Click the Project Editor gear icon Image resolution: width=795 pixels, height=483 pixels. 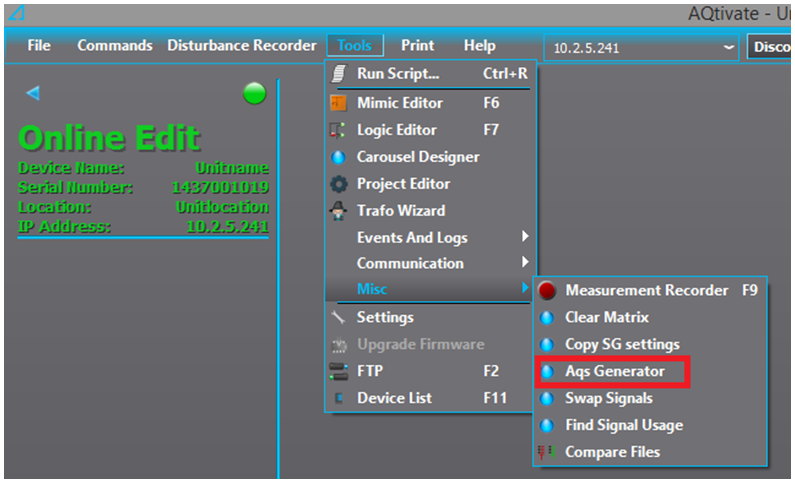[x=339, y=184]
